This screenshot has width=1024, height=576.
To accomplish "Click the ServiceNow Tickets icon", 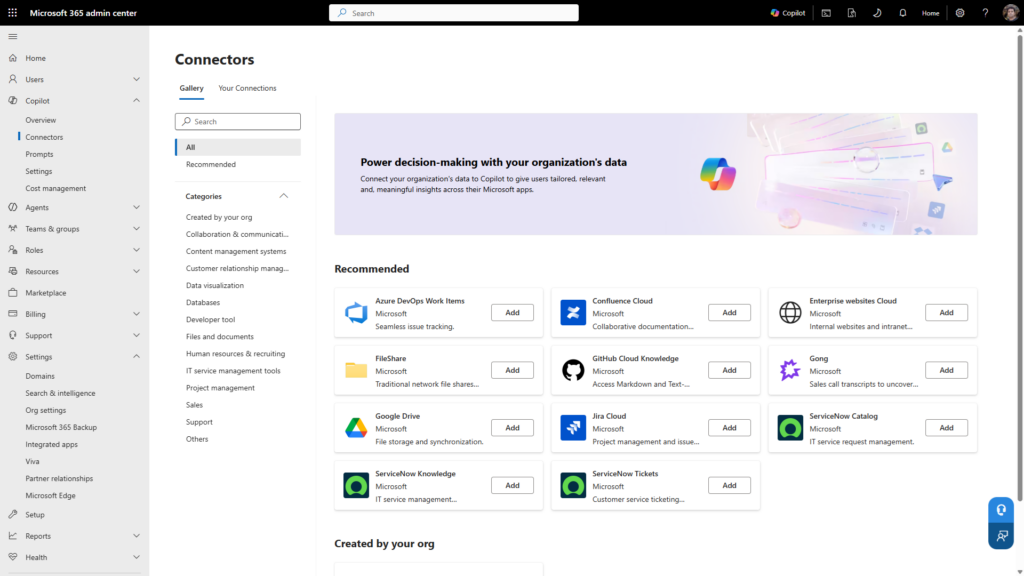I will click(x=573, y=485).
